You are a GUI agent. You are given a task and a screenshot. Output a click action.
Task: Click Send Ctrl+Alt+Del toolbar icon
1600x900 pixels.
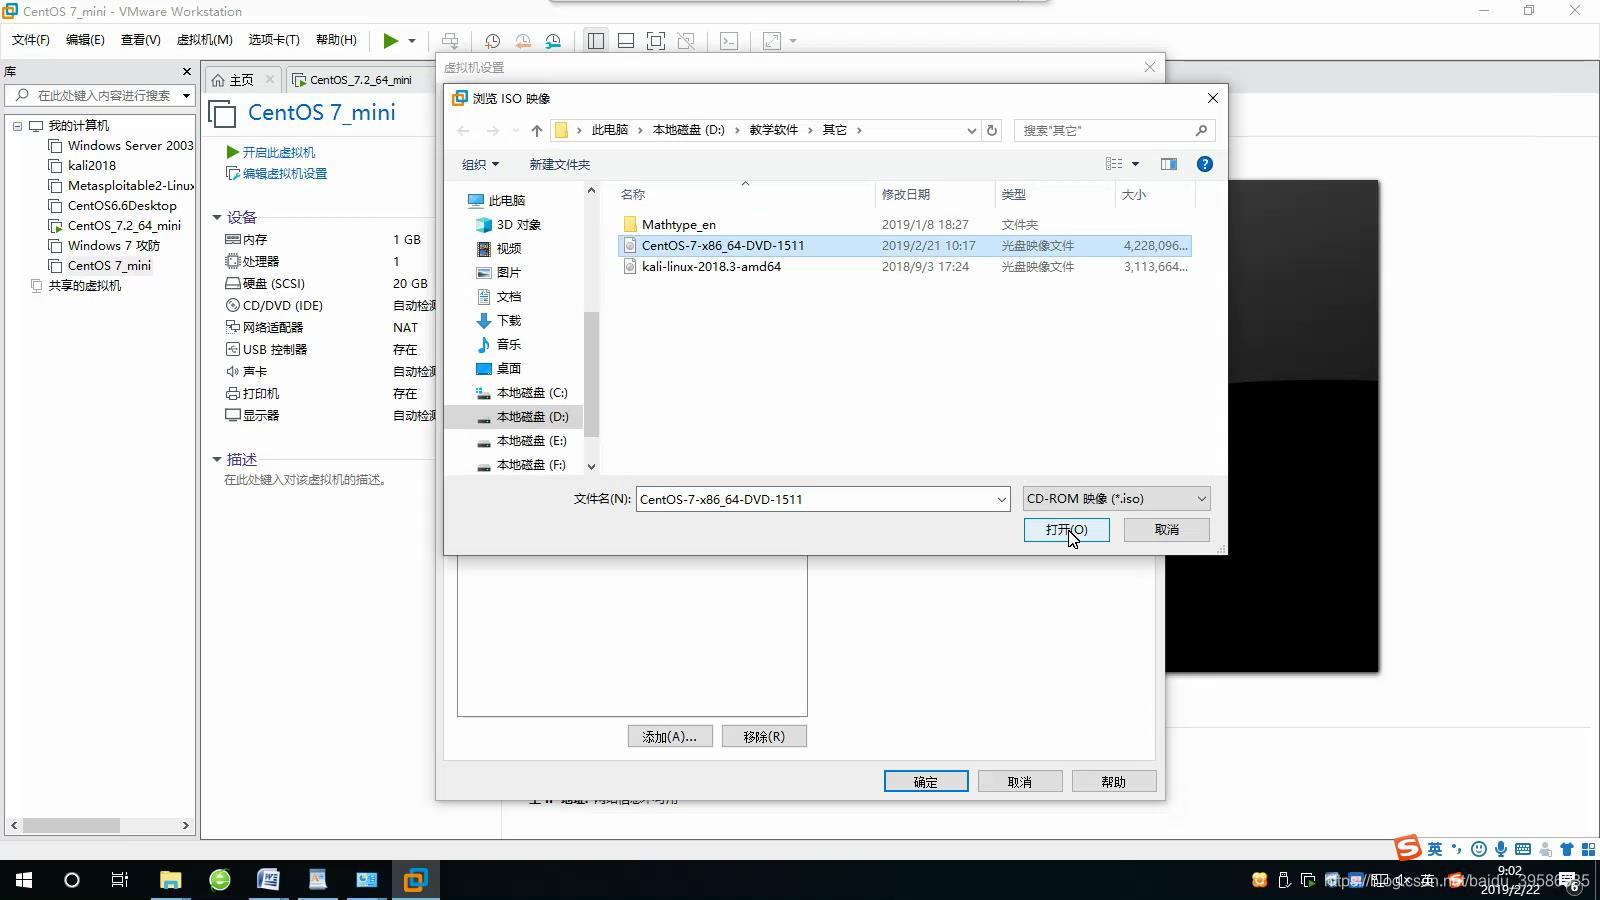[x=450, y=41]
